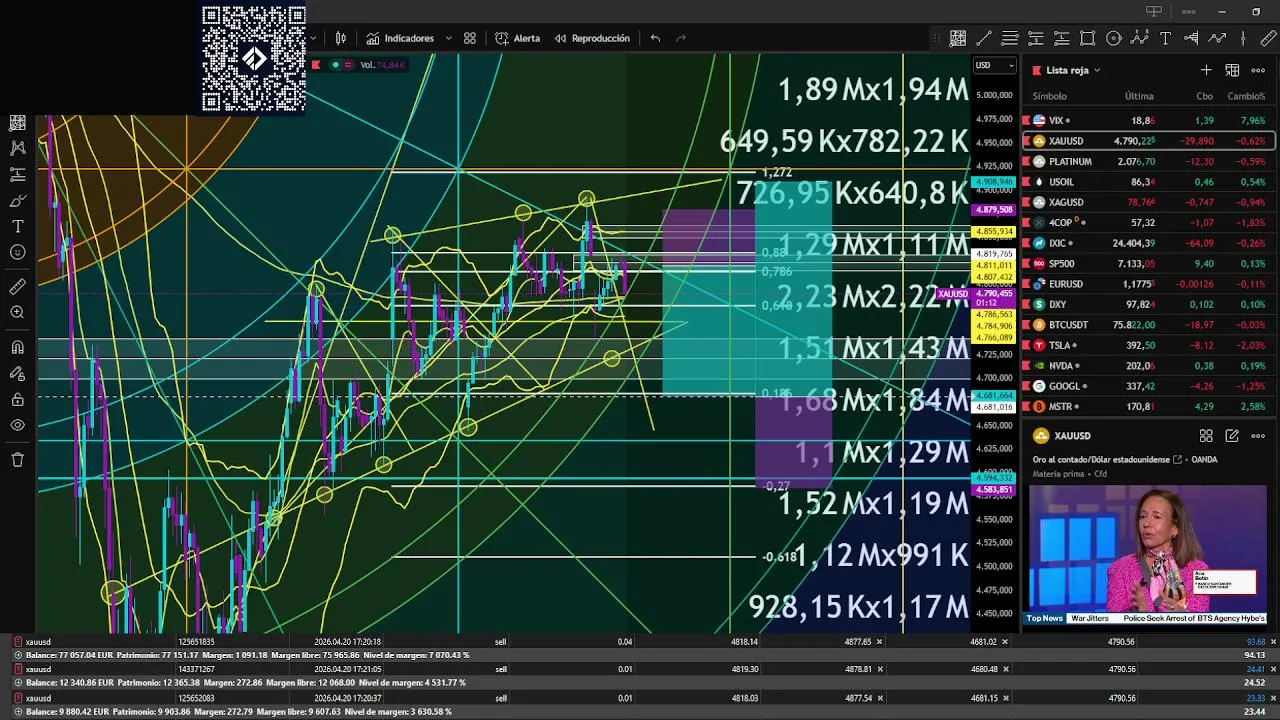The image size is (1280, 720).
Task: Select the rectangle shape in top toolbar
Action: pos(1088,38)
